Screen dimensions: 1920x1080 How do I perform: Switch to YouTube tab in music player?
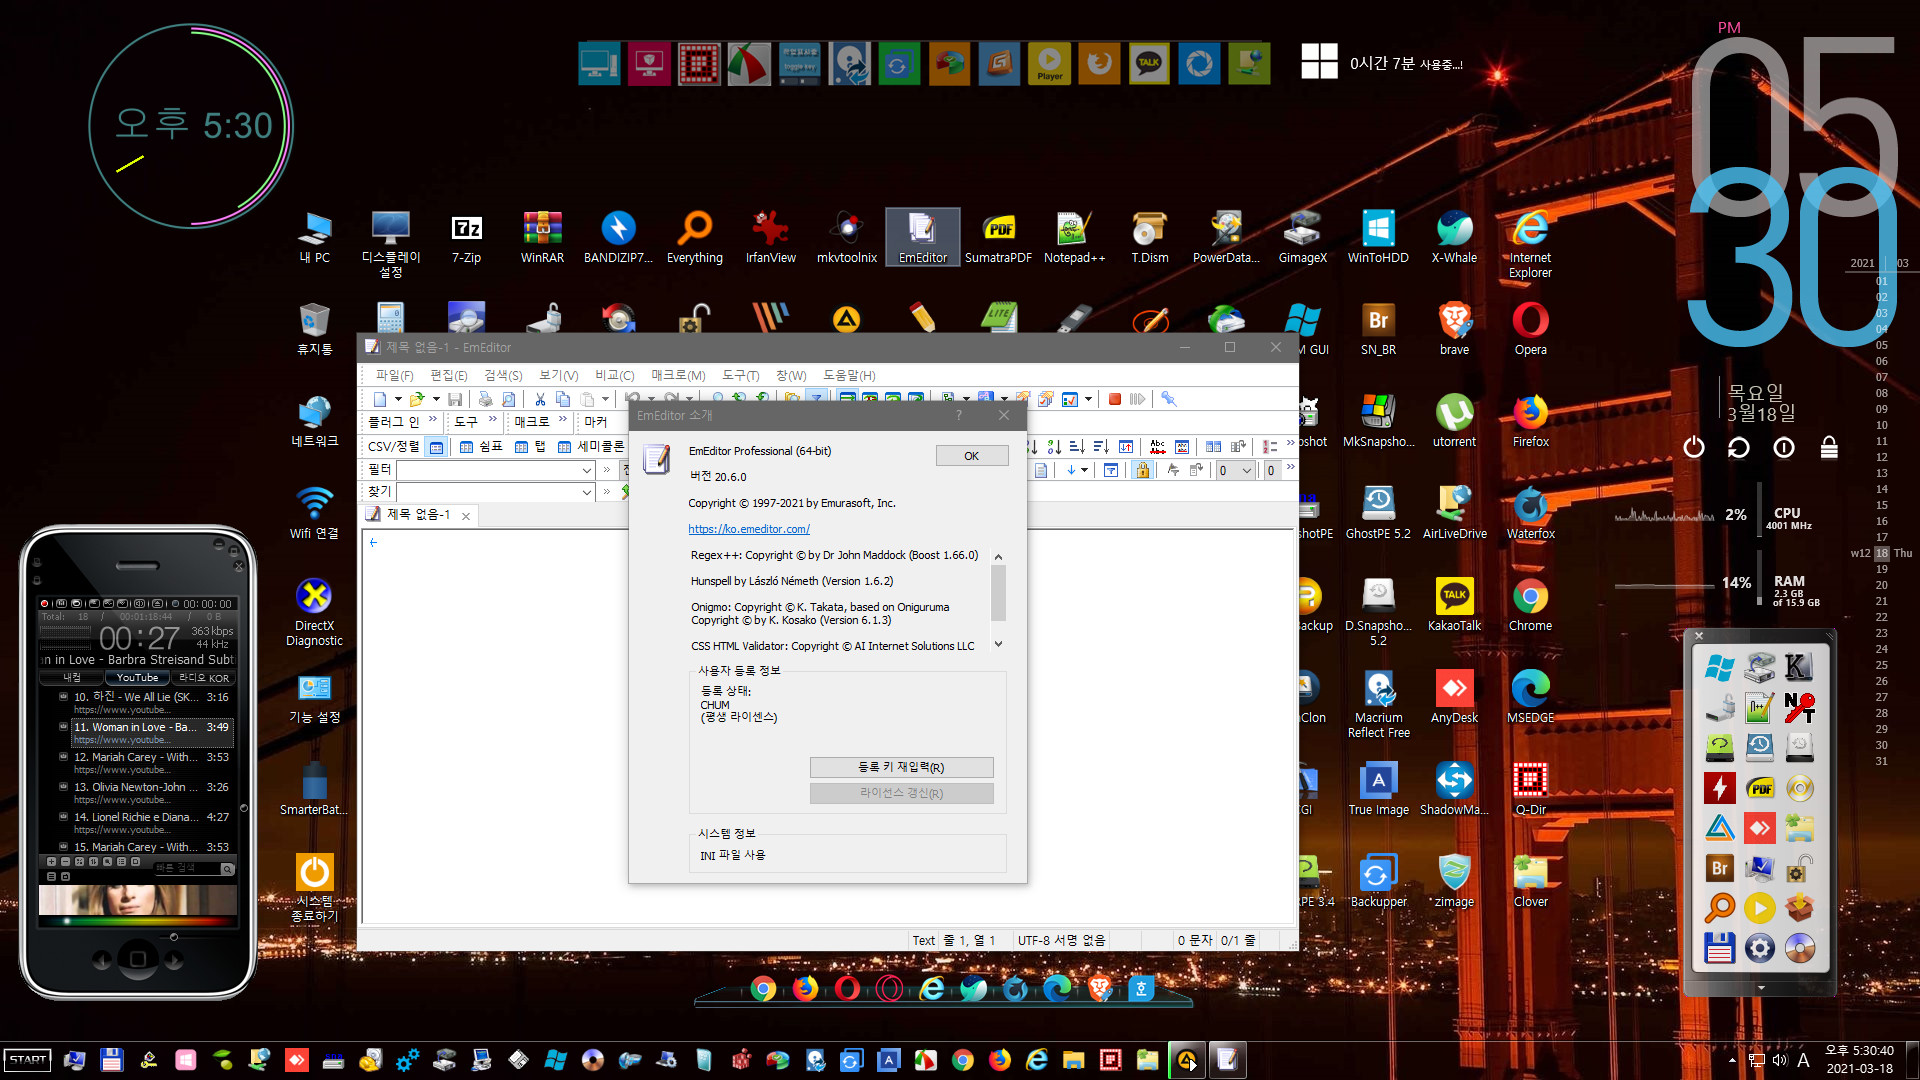(137, 677)
